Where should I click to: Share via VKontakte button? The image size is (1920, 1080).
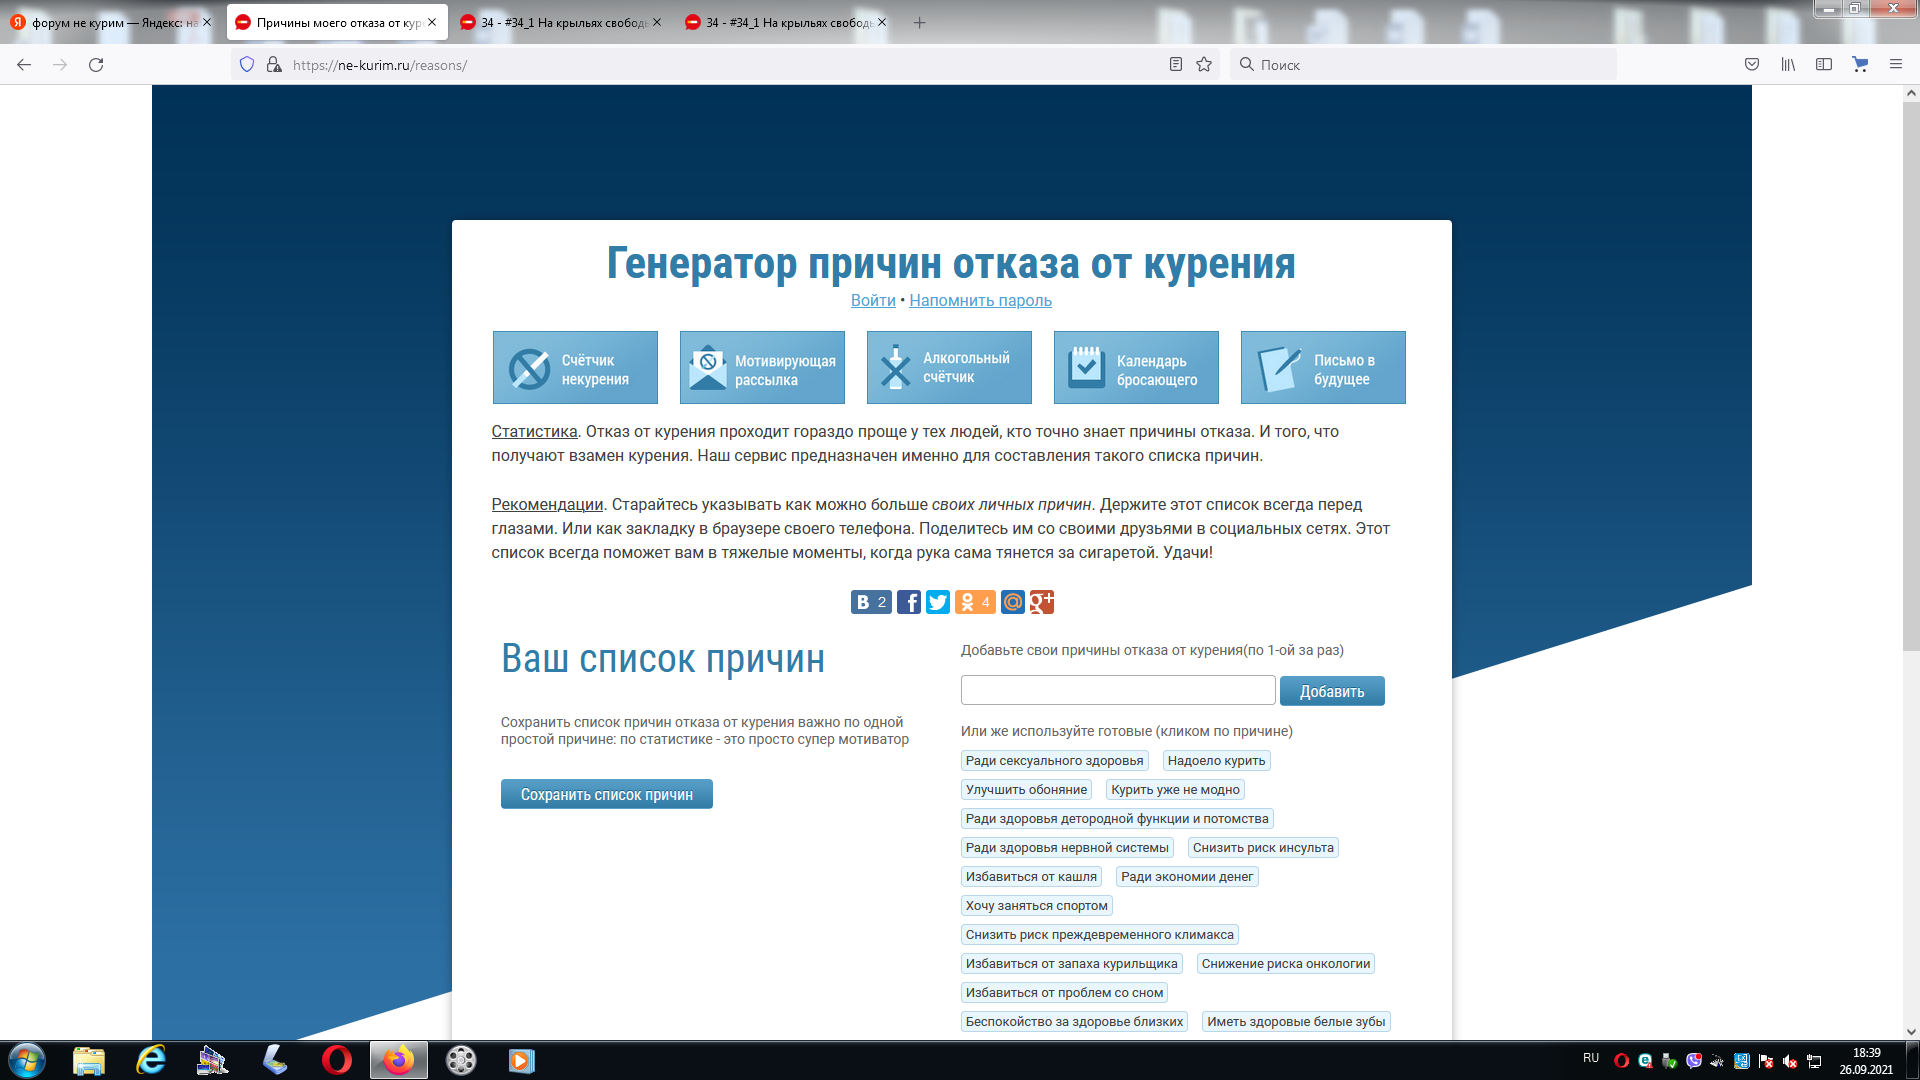coord(870,602)
